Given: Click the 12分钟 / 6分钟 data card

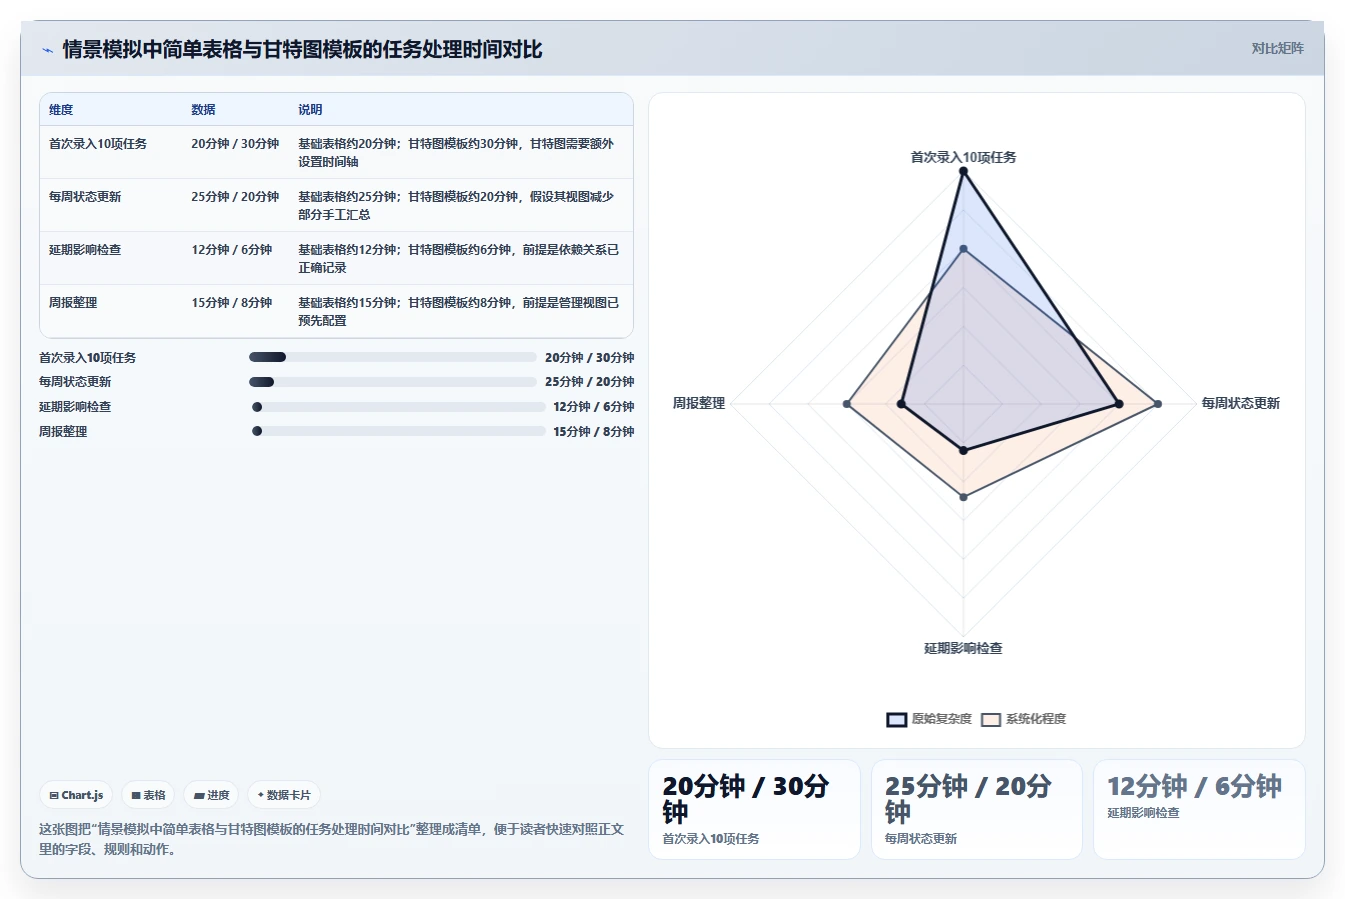Looking at the screenshot, I should pos(1198,809).
